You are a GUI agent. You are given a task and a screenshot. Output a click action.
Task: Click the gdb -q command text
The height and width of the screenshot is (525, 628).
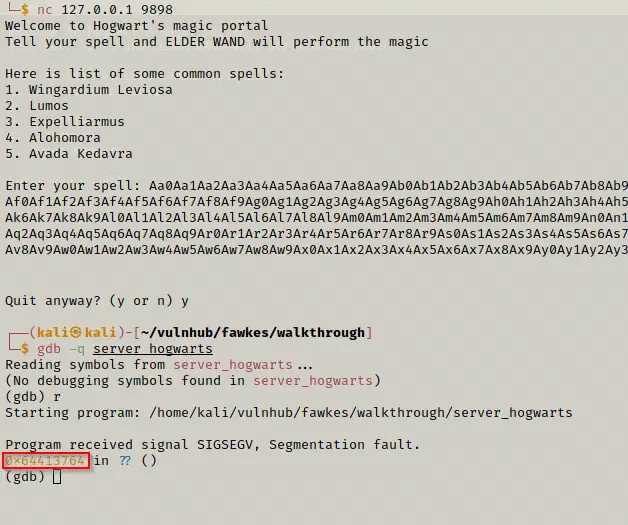point(61,349)
